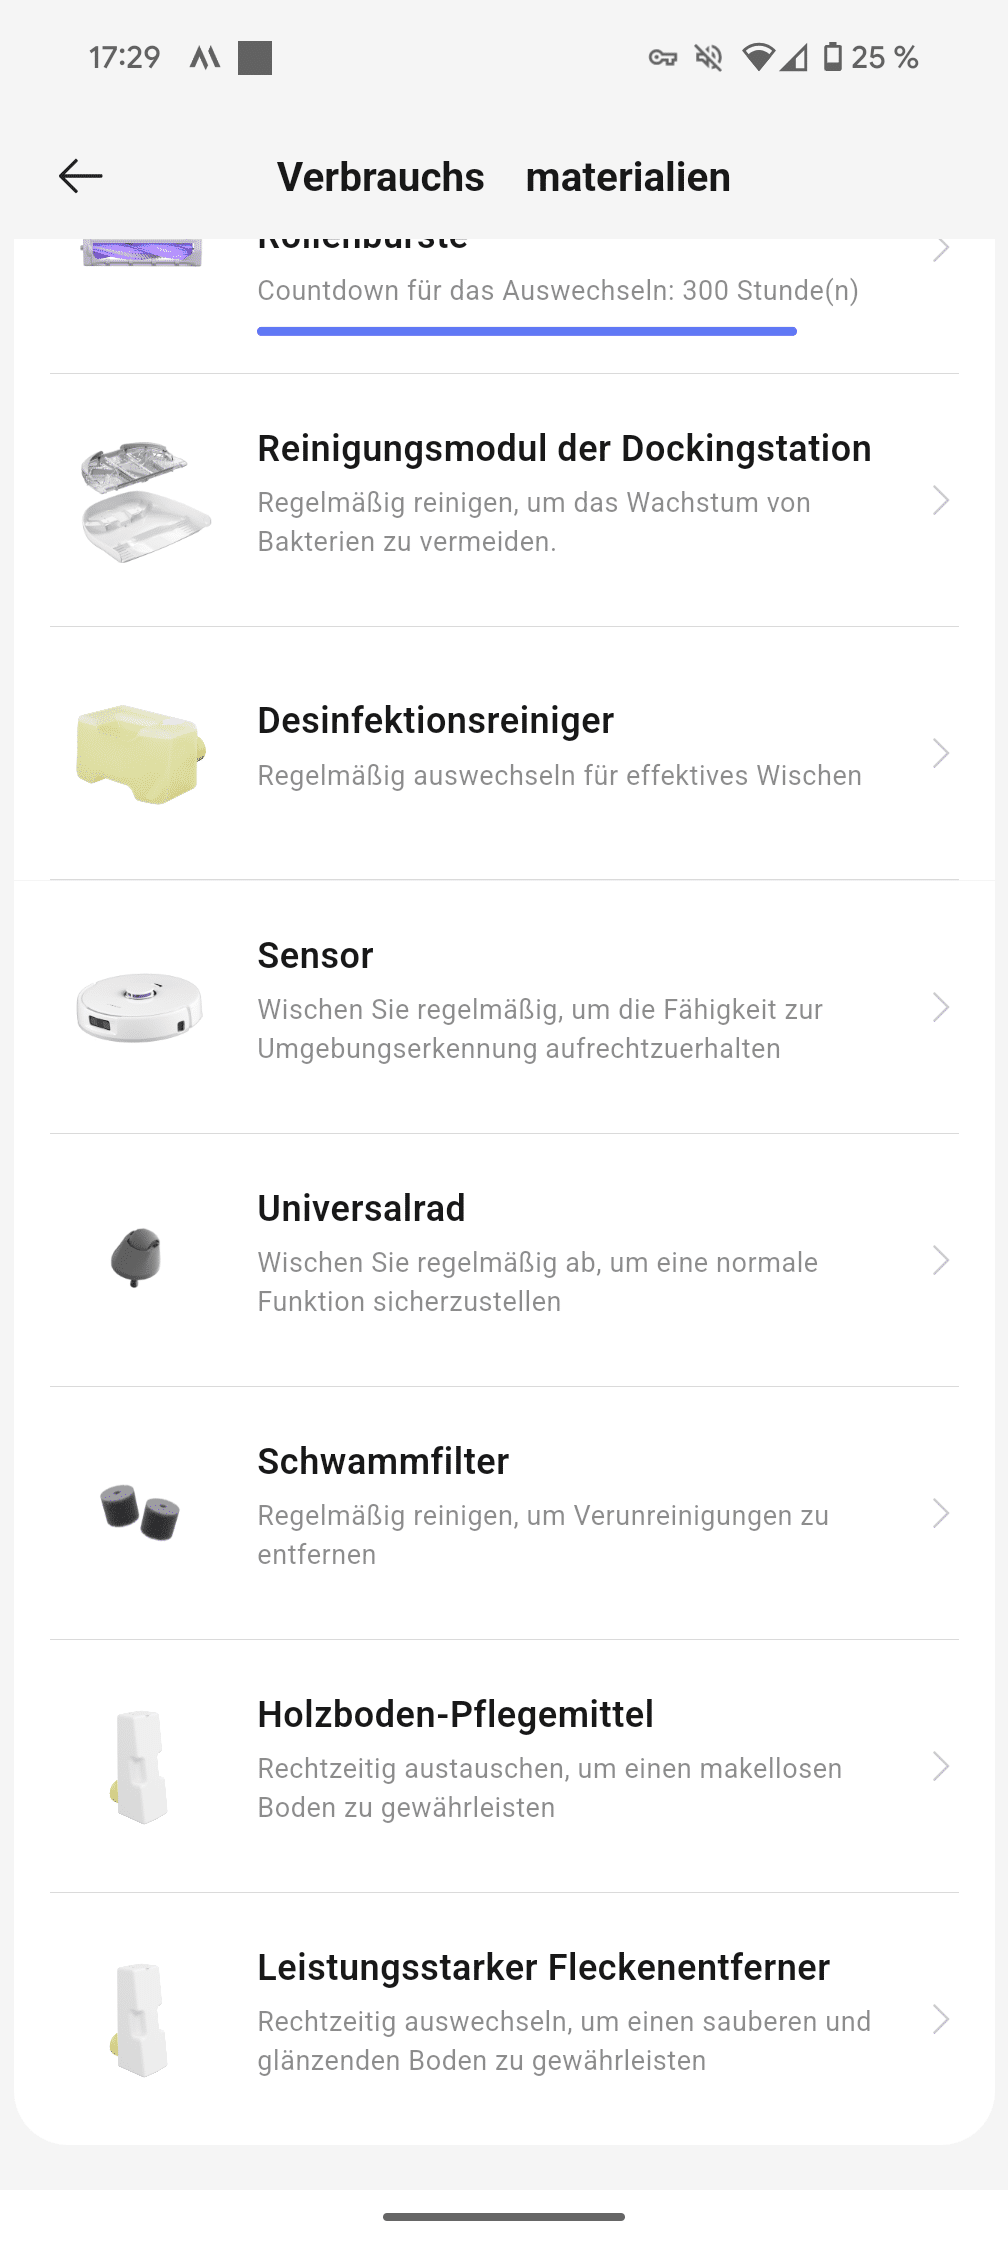
Task: Tap the Schwammfilter sponge filters image
Action: 140,1511
